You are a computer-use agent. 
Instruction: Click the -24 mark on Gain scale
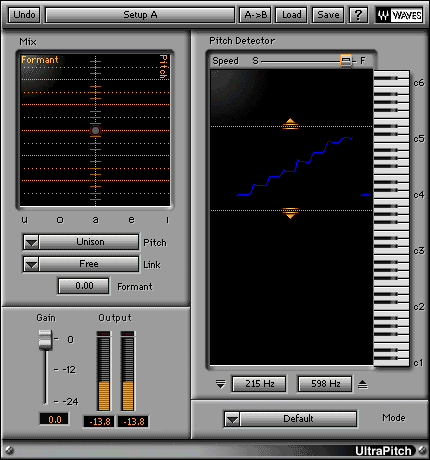70,402
